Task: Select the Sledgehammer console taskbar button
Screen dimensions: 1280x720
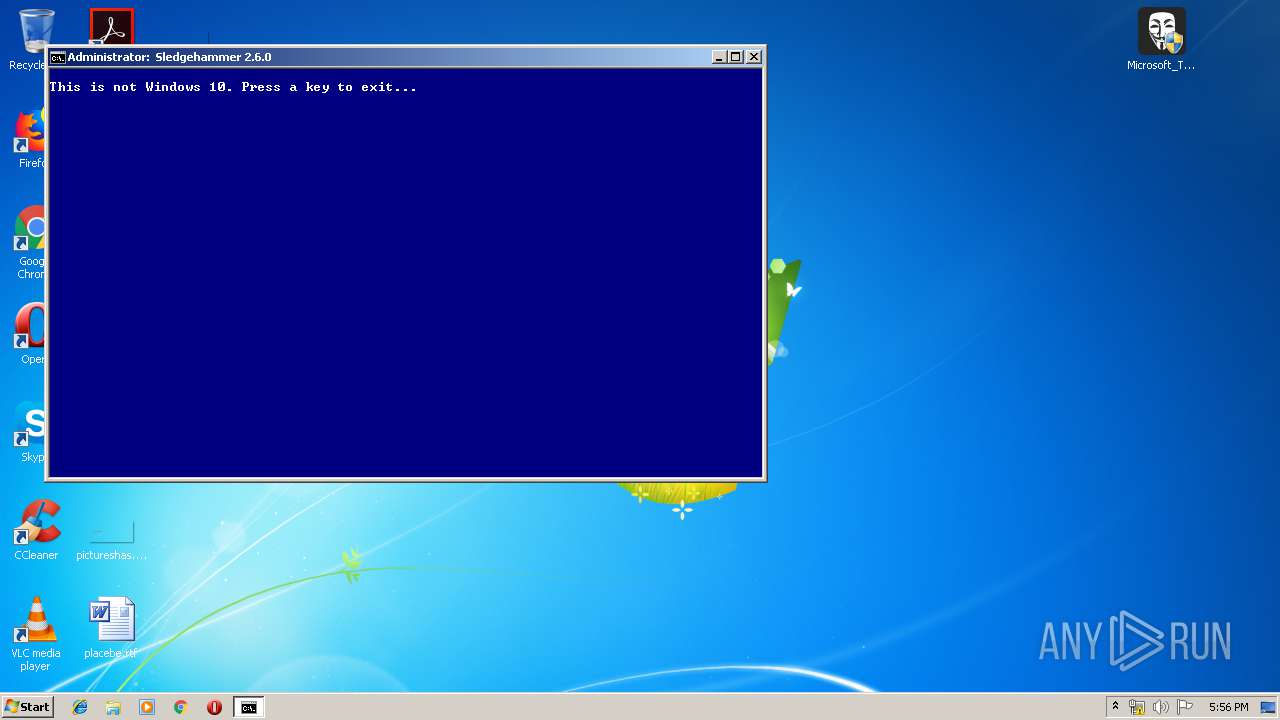Action: point(248,707)
